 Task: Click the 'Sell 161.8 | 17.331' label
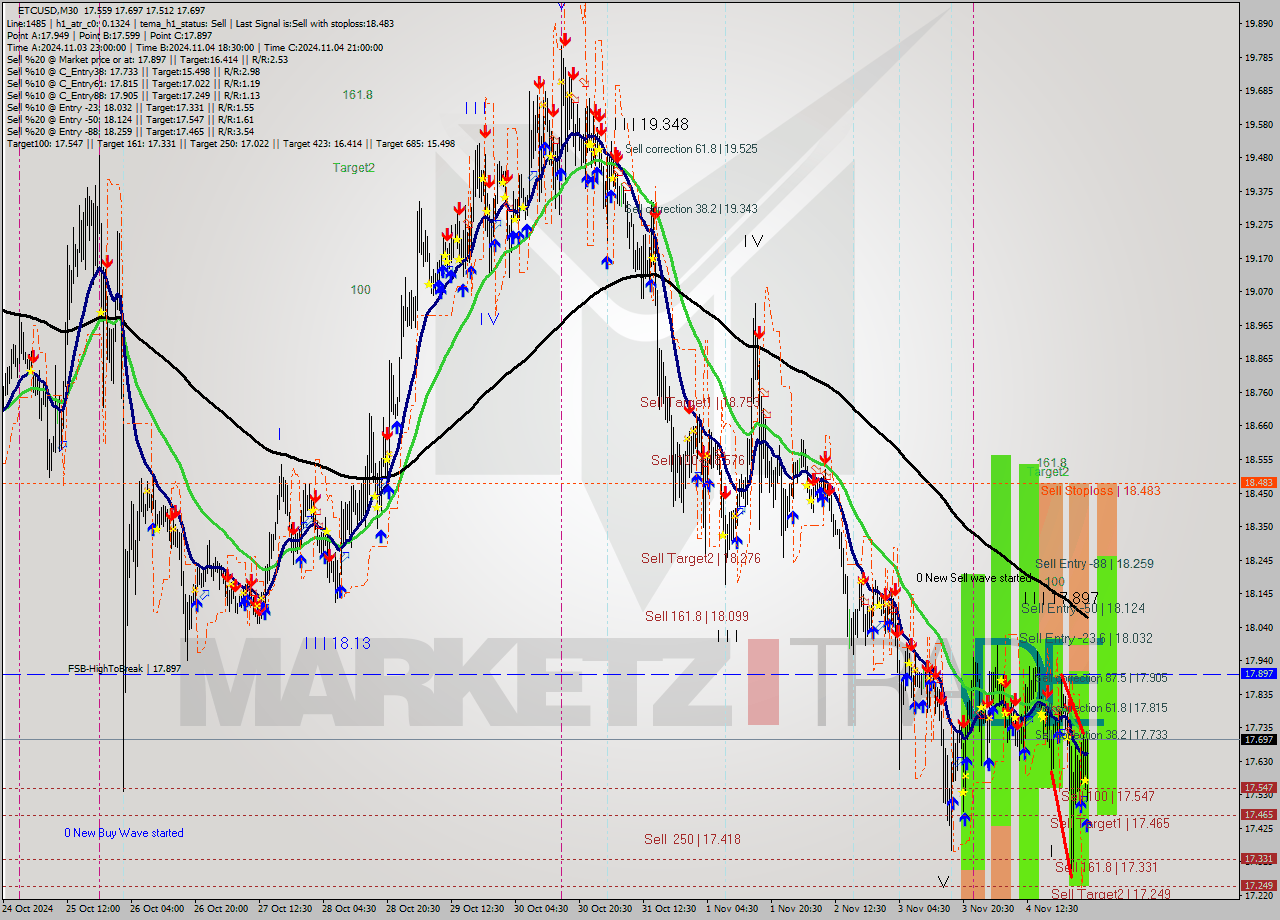(x=1106, y=868)
